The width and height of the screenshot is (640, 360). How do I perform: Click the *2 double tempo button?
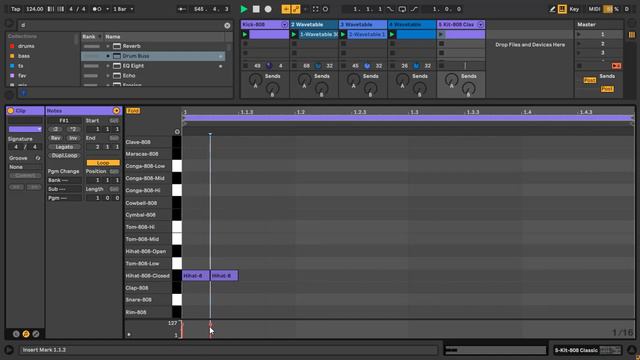(x=73, y=129)
